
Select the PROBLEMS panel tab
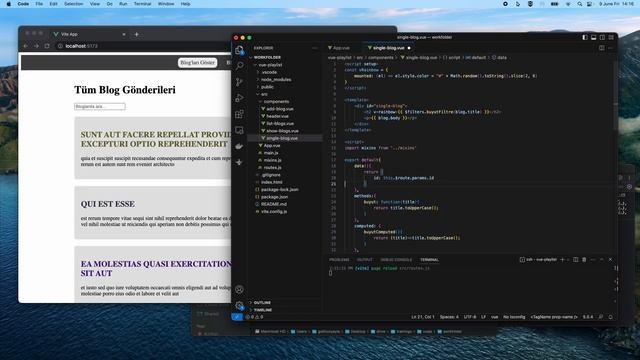coord(339,260)
